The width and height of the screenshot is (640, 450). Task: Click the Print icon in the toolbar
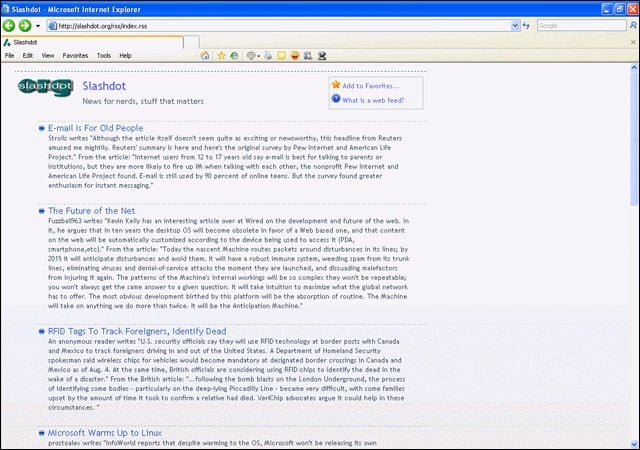click(268, 56)
